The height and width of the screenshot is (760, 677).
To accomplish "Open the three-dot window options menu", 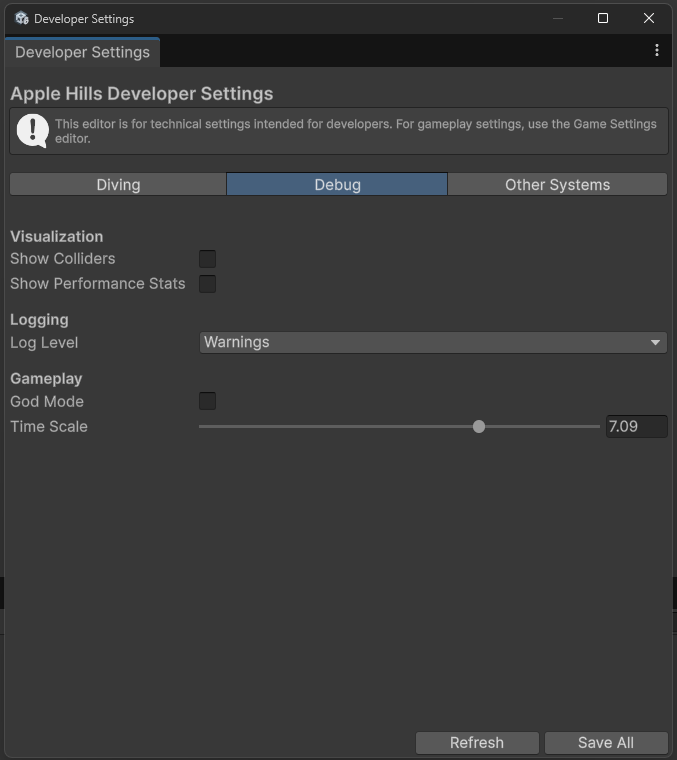I will click(656, 50).
